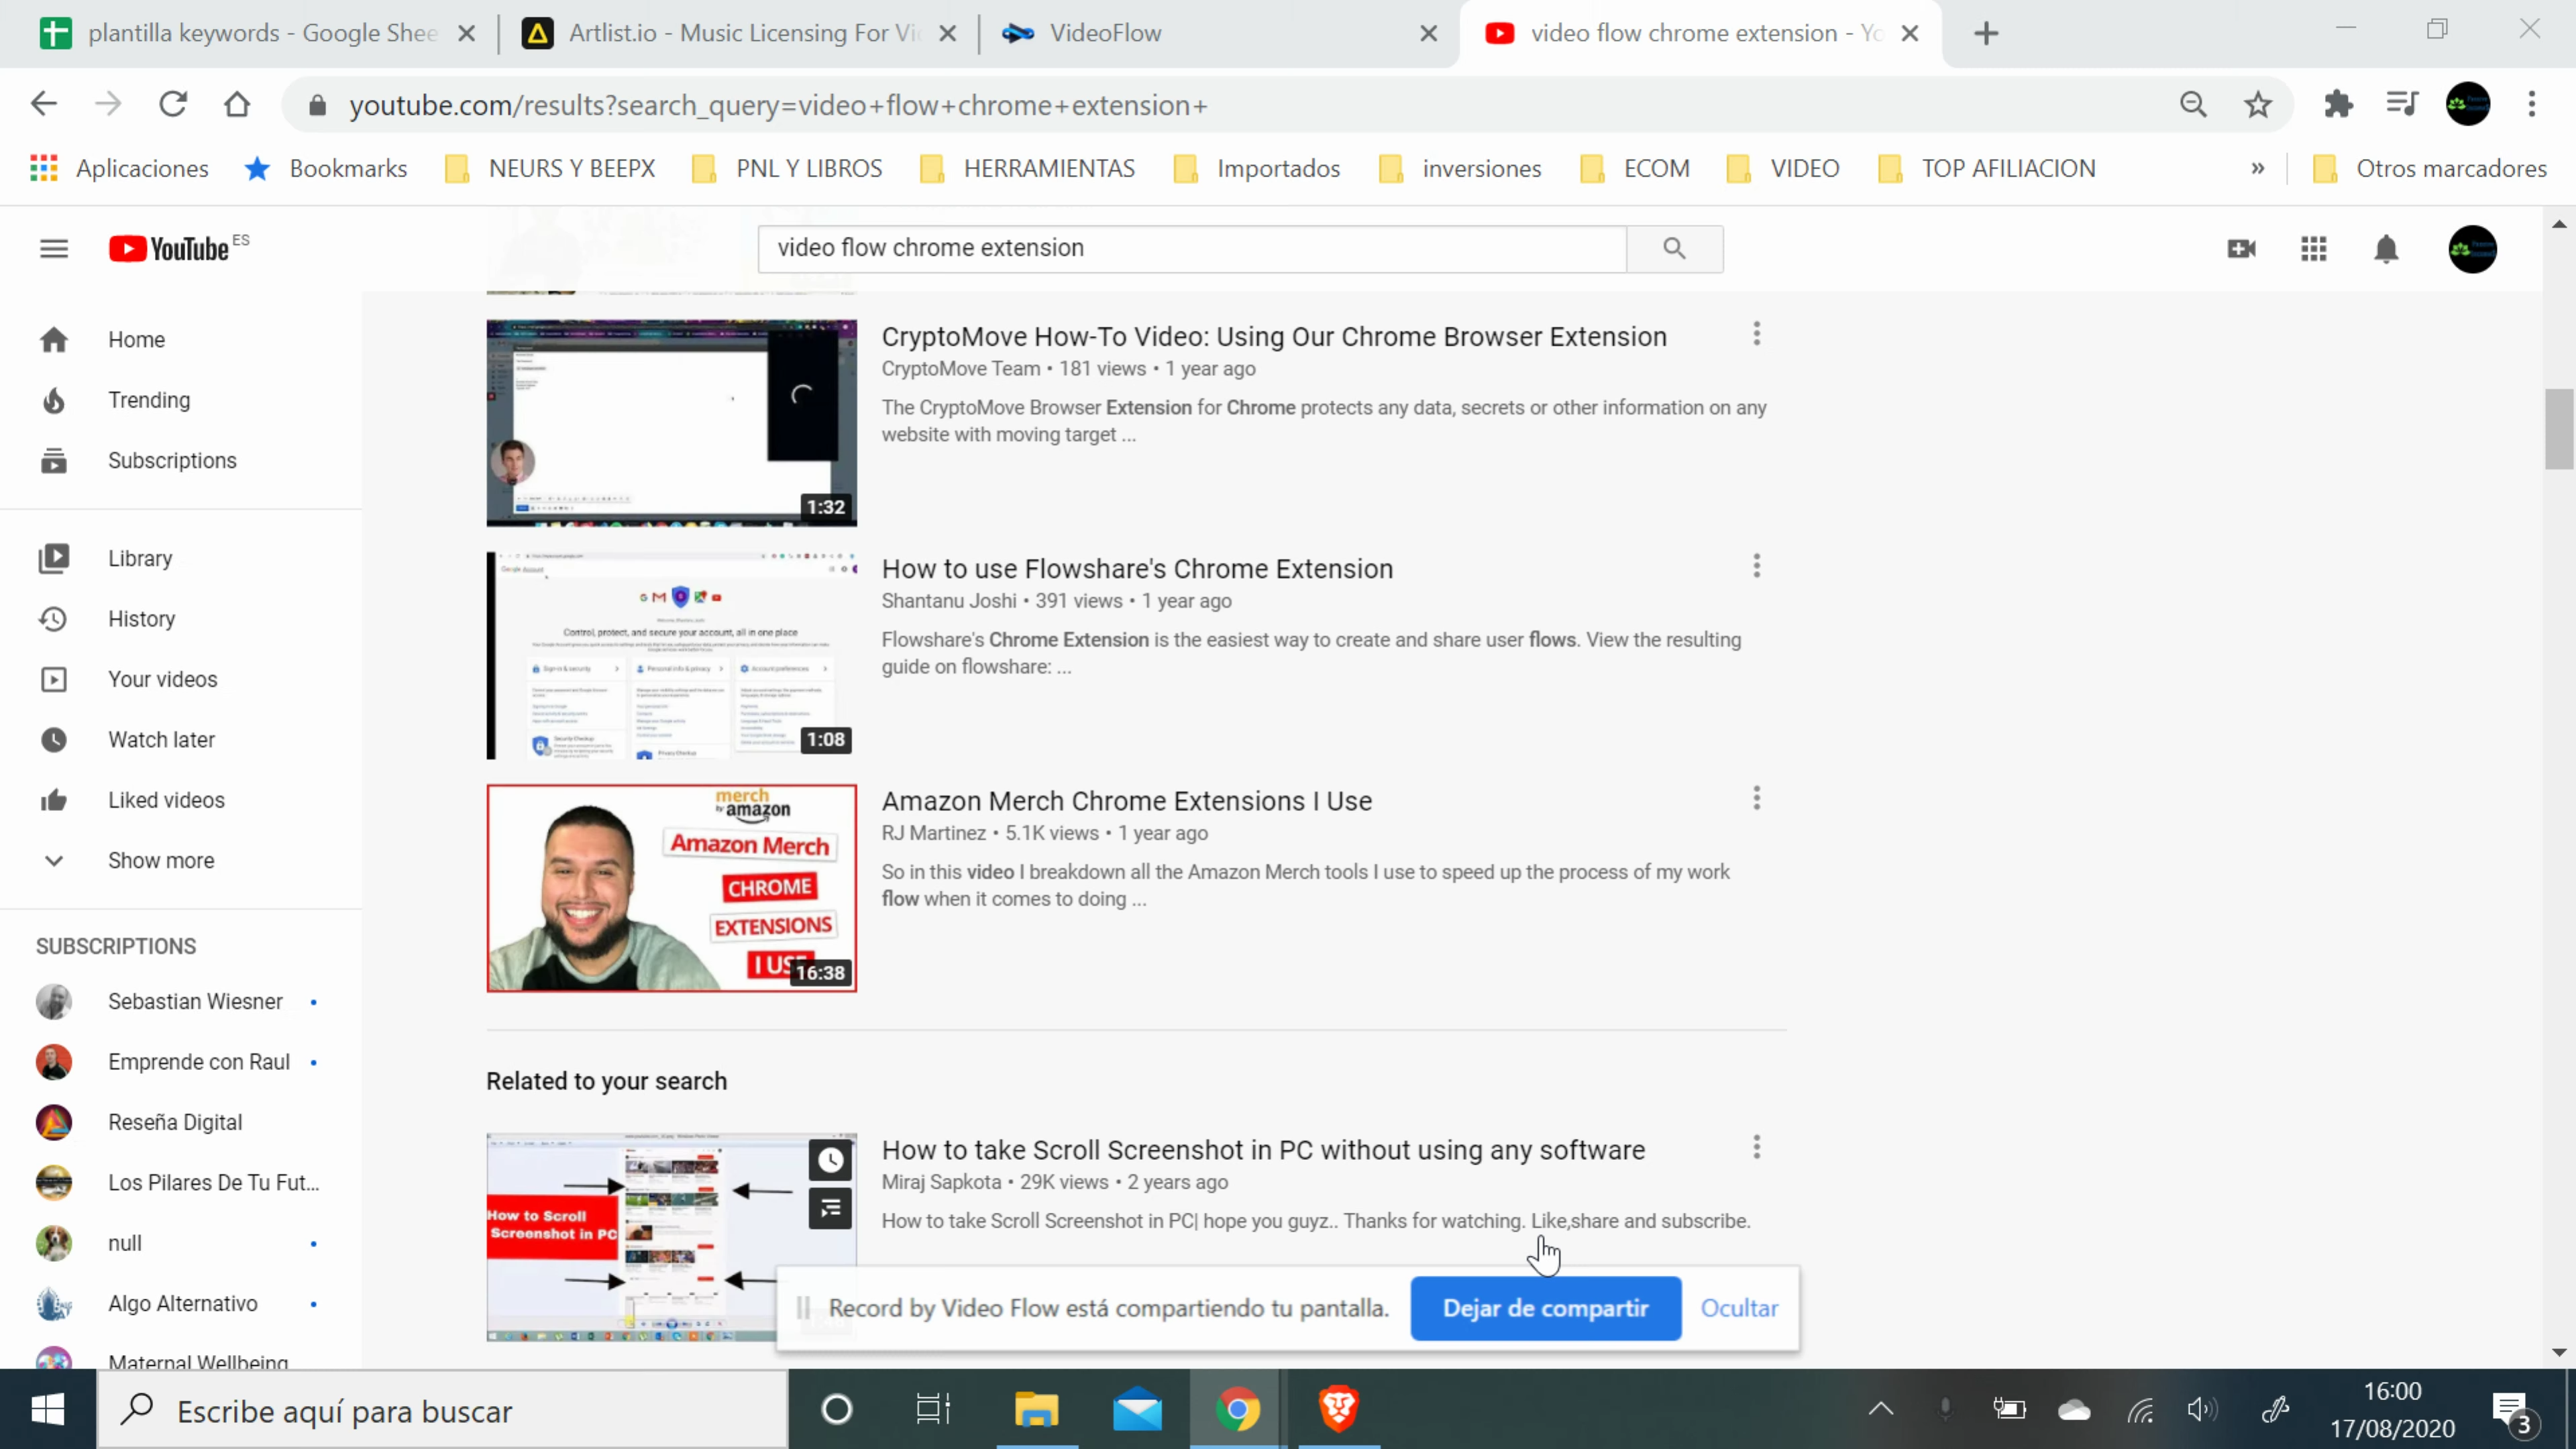Click the zoom magnifier icon in address bar

coord(2193,104)
